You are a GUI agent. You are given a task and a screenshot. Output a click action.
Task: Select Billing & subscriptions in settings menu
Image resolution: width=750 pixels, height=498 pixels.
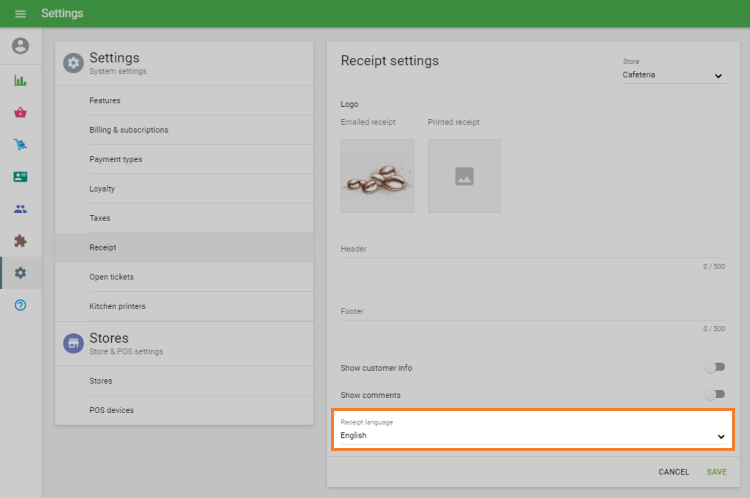129,130
